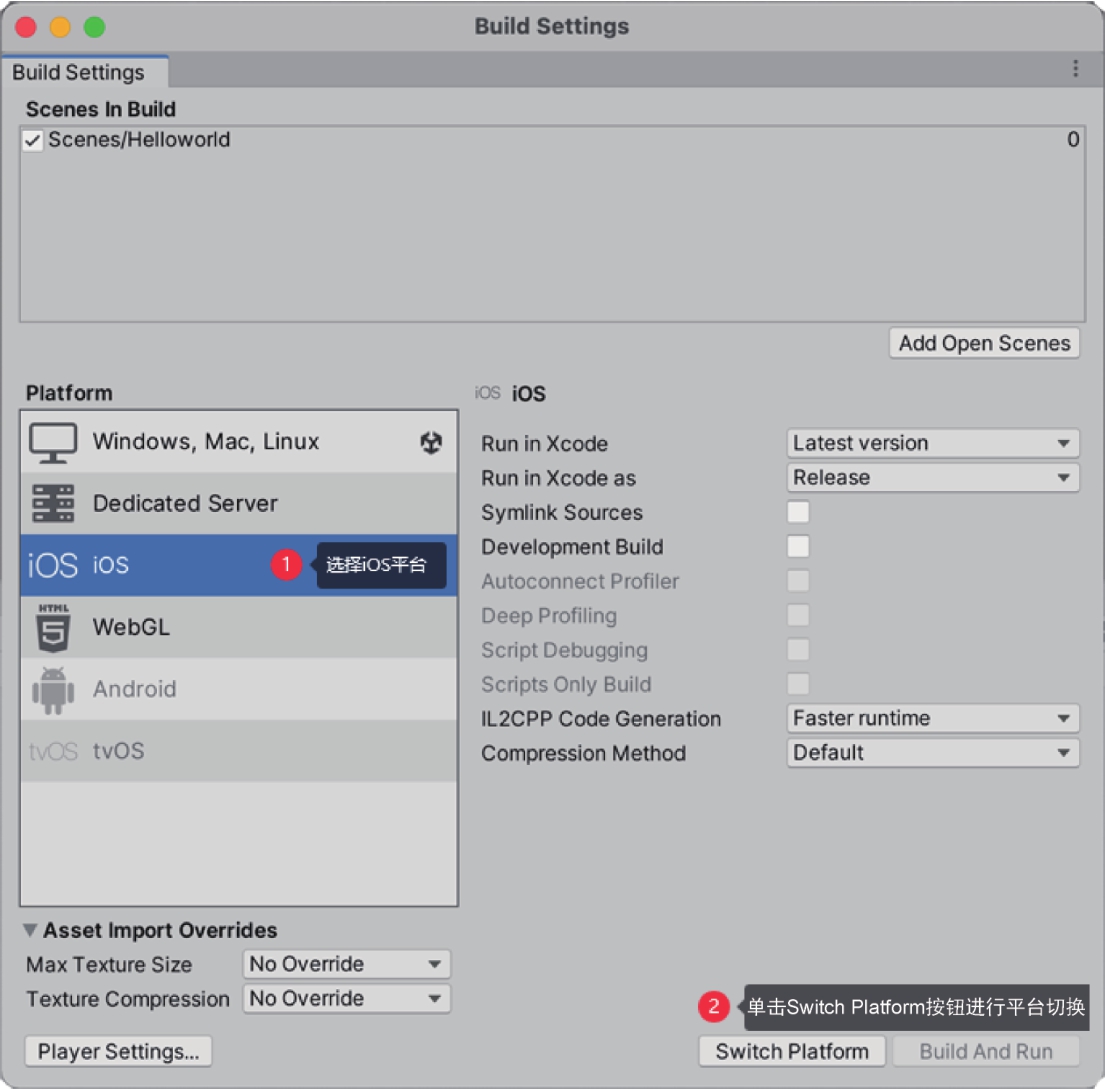Open the IL2CPP Code Generation dropdown
The width and height of the screenshot is (1105, 1089).
pyautogui.click(x=932, y=718)
